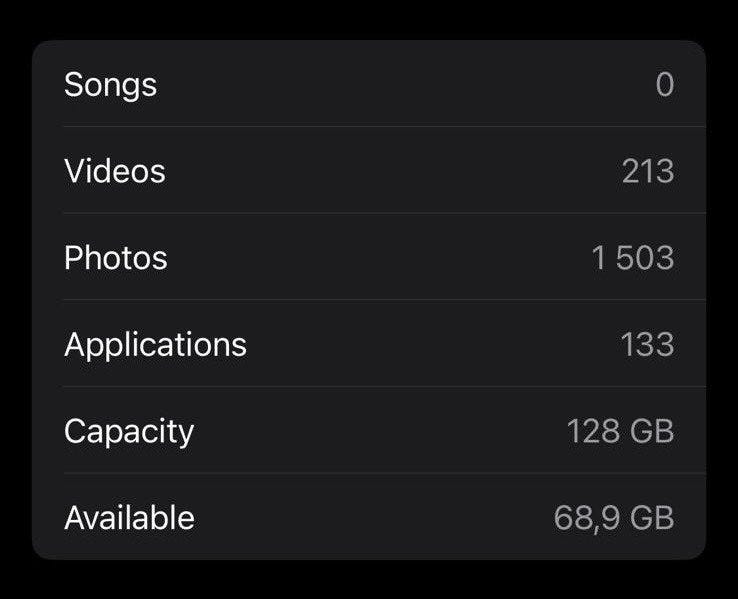Click the middle of the Capacity row
738x599 pixels.
pos(369,431)
